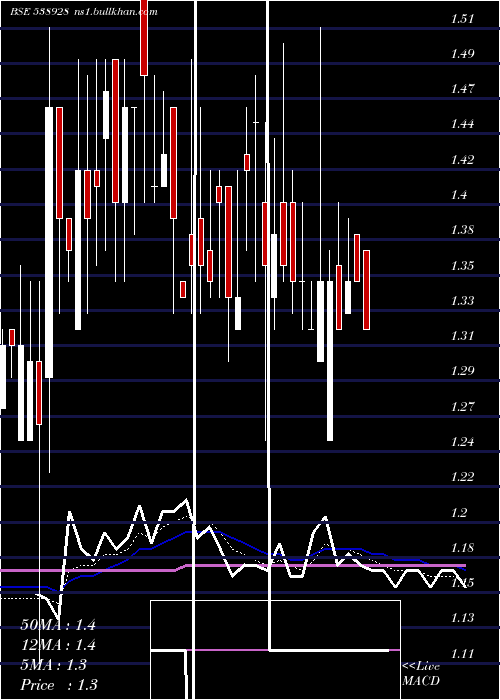This screenshot has width=500, height=700.
Task: Click the 1.49 price axis label
Action: tap(462, 54)
